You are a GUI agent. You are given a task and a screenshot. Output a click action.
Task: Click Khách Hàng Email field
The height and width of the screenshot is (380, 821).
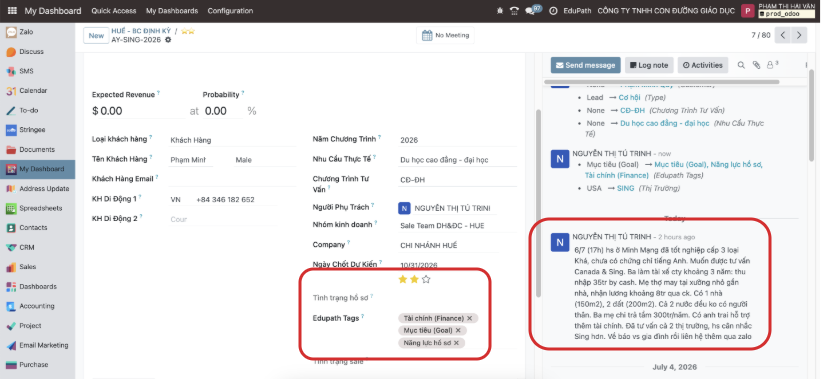coord(232,180)
